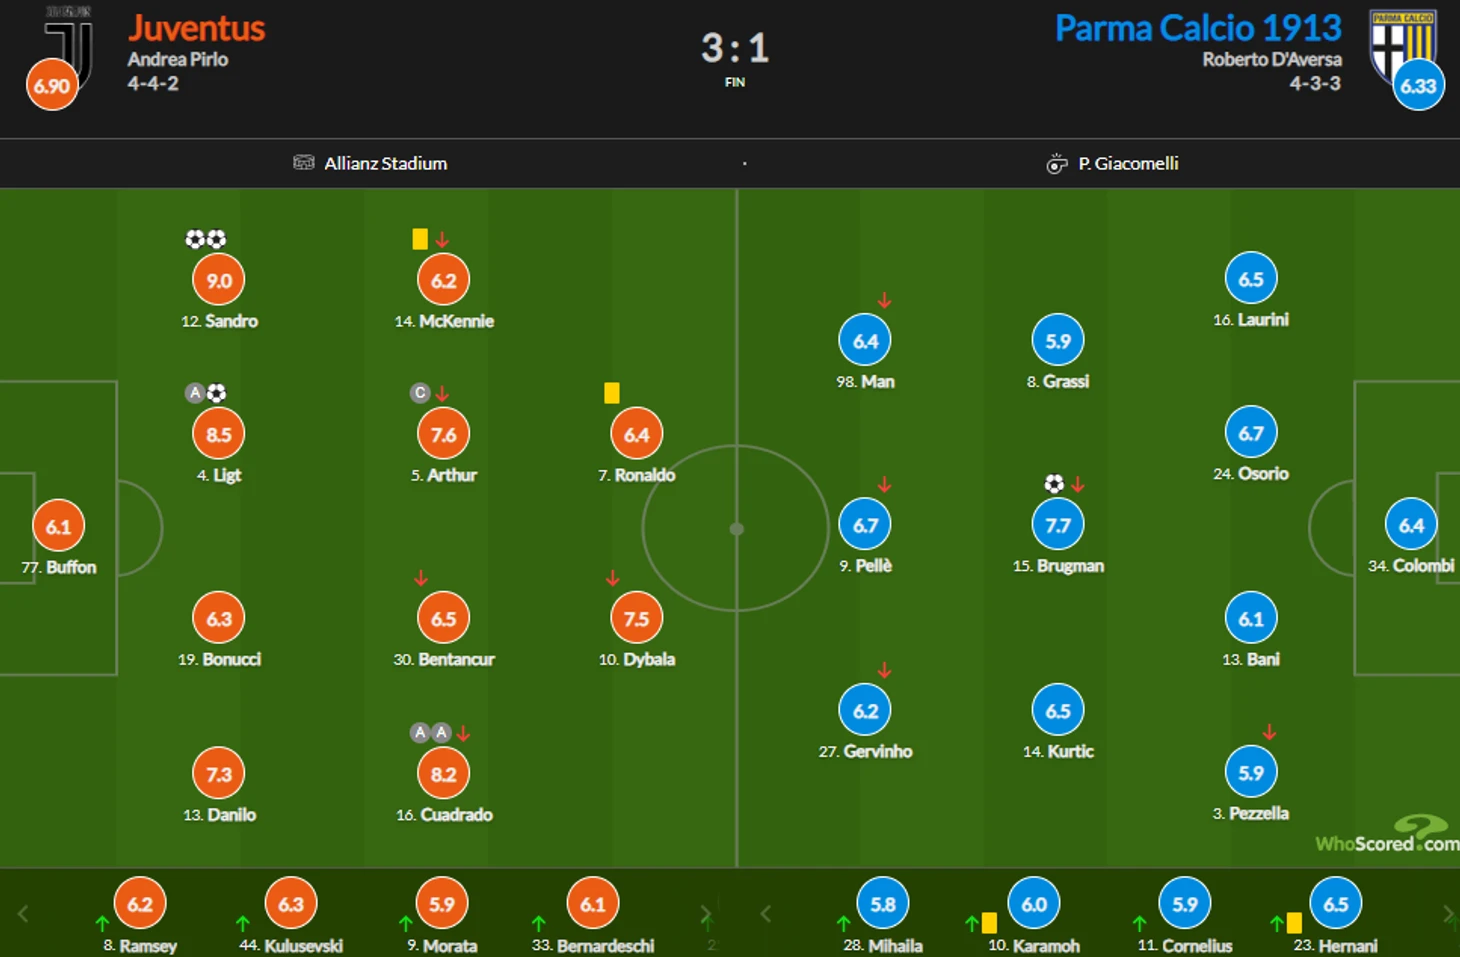The height and width of the screenshot is (957, 1460).
Task: Click the referee whistle icon
Action: [1057, 163]
